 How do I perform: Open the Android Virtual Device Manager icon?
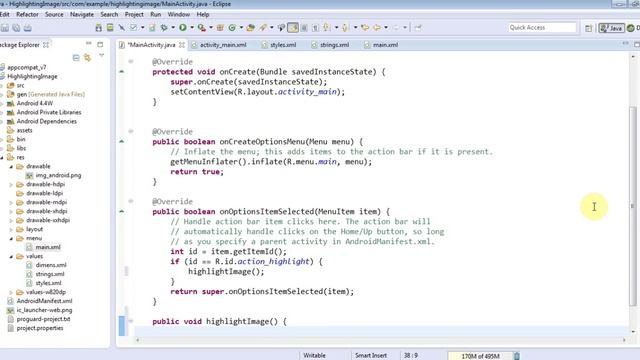pyautogui.click(x=110, y=28)
